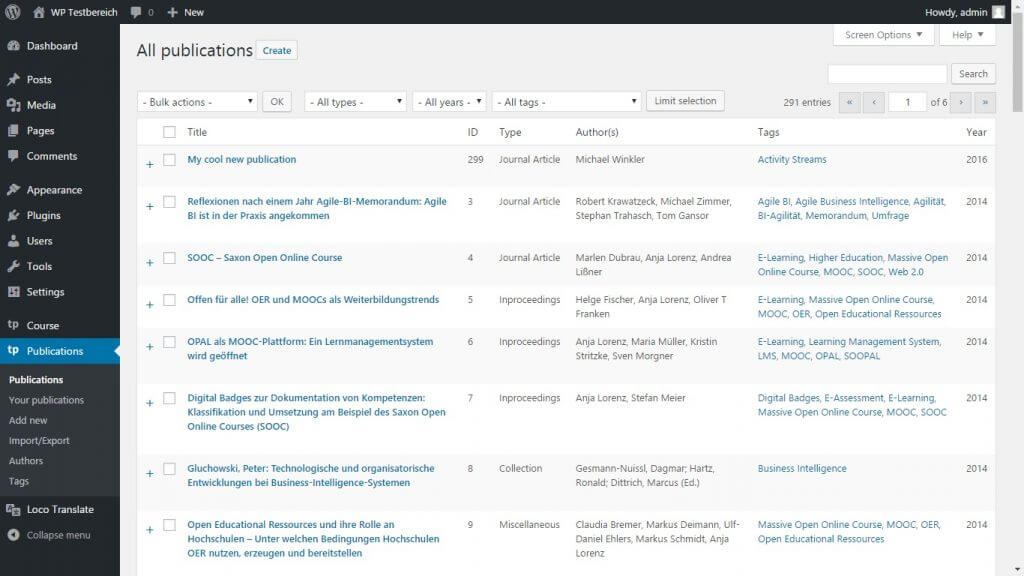Click the Loco Translate icon
Image resolution: width=1024 pixels, height=576 pixels.
13,509
